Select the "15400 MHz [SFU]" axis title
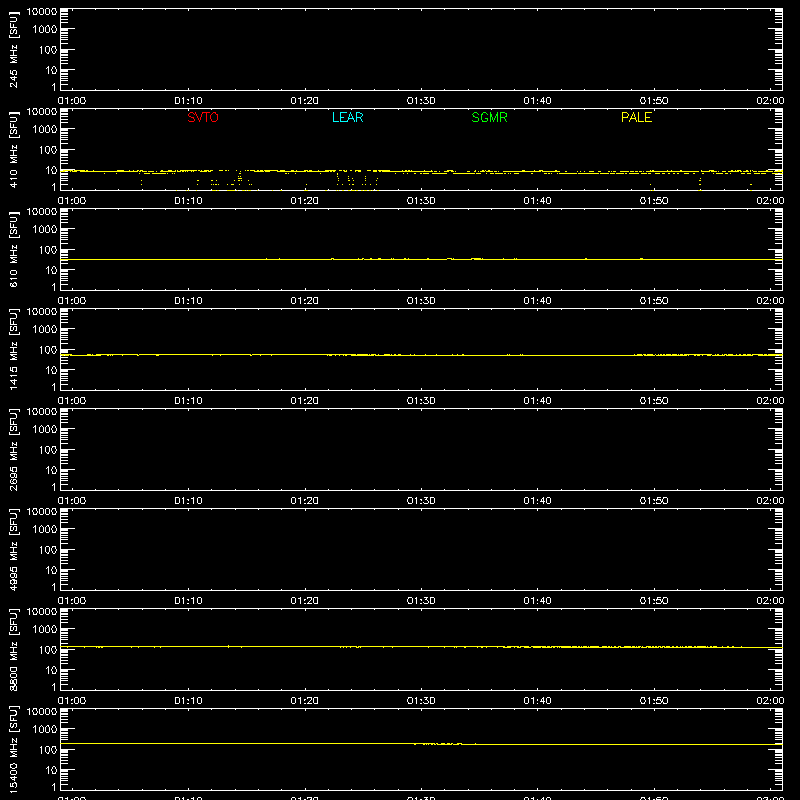Screen dimensions: 800x800 14,750
